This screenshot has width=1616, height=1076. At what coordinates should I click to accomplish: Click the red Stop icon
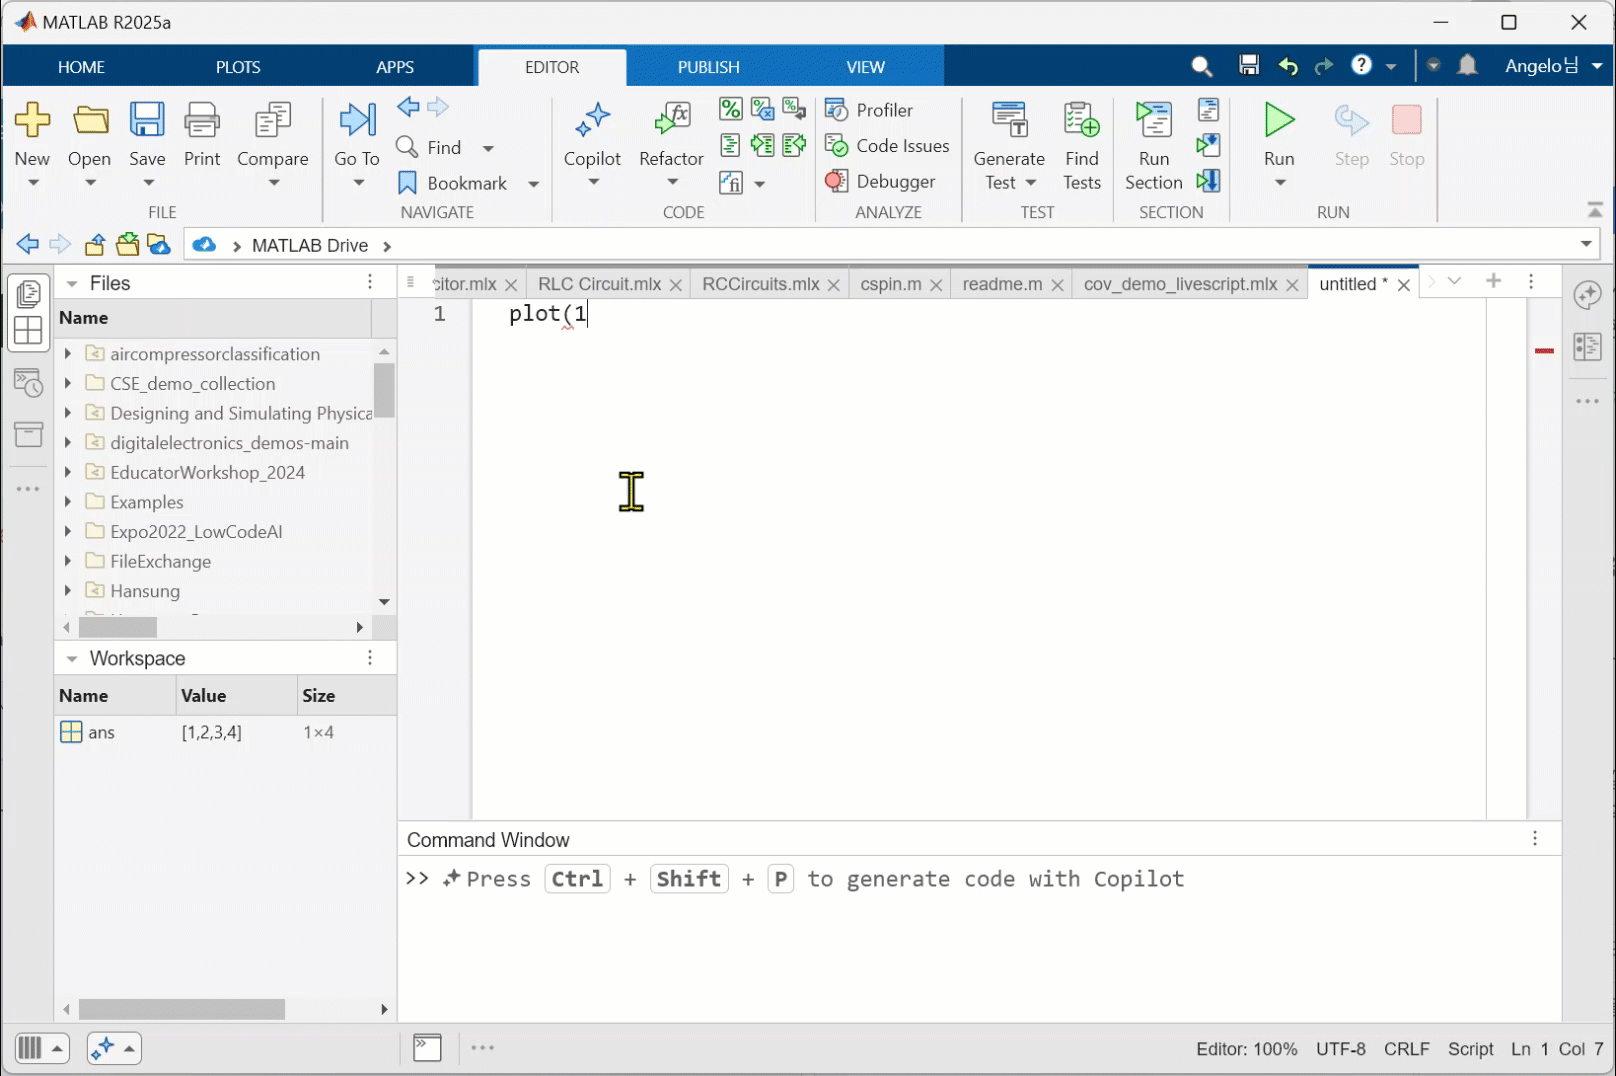click(1407, 120)
